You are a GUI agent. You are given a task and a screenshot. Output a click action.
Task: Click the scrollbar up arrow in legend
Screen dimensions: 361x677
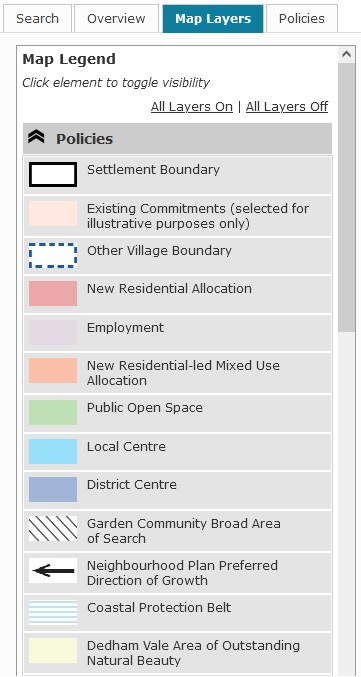[346, 54]
